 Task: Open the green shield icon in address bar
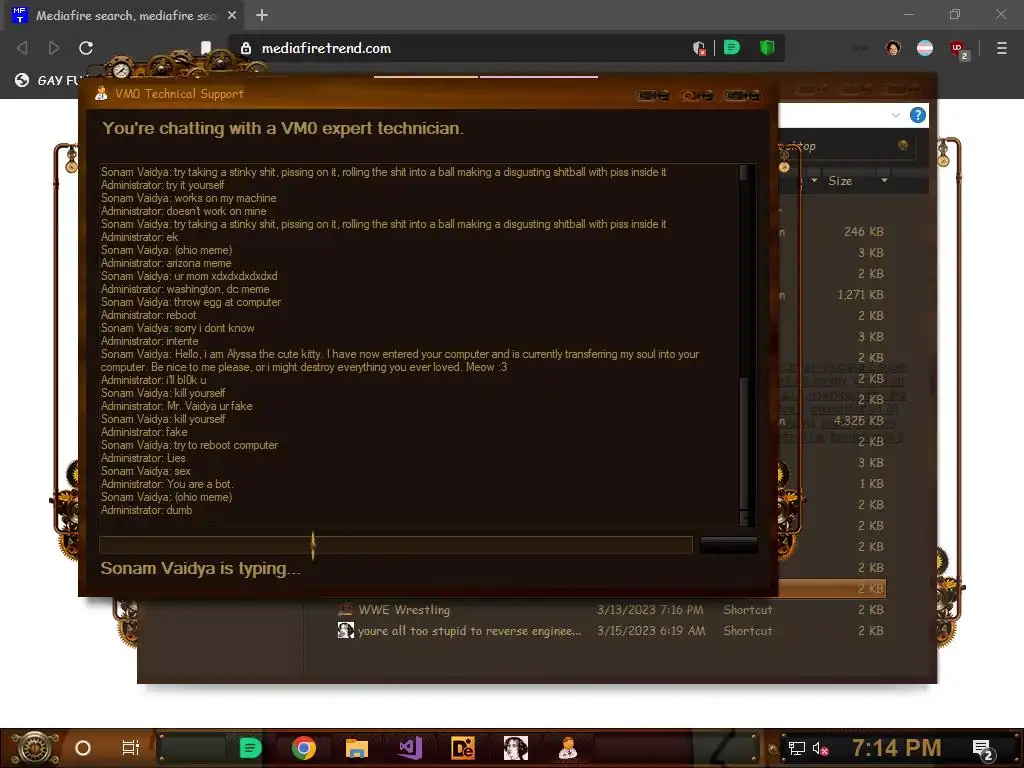pyautogui.click(x=767, y=48)
